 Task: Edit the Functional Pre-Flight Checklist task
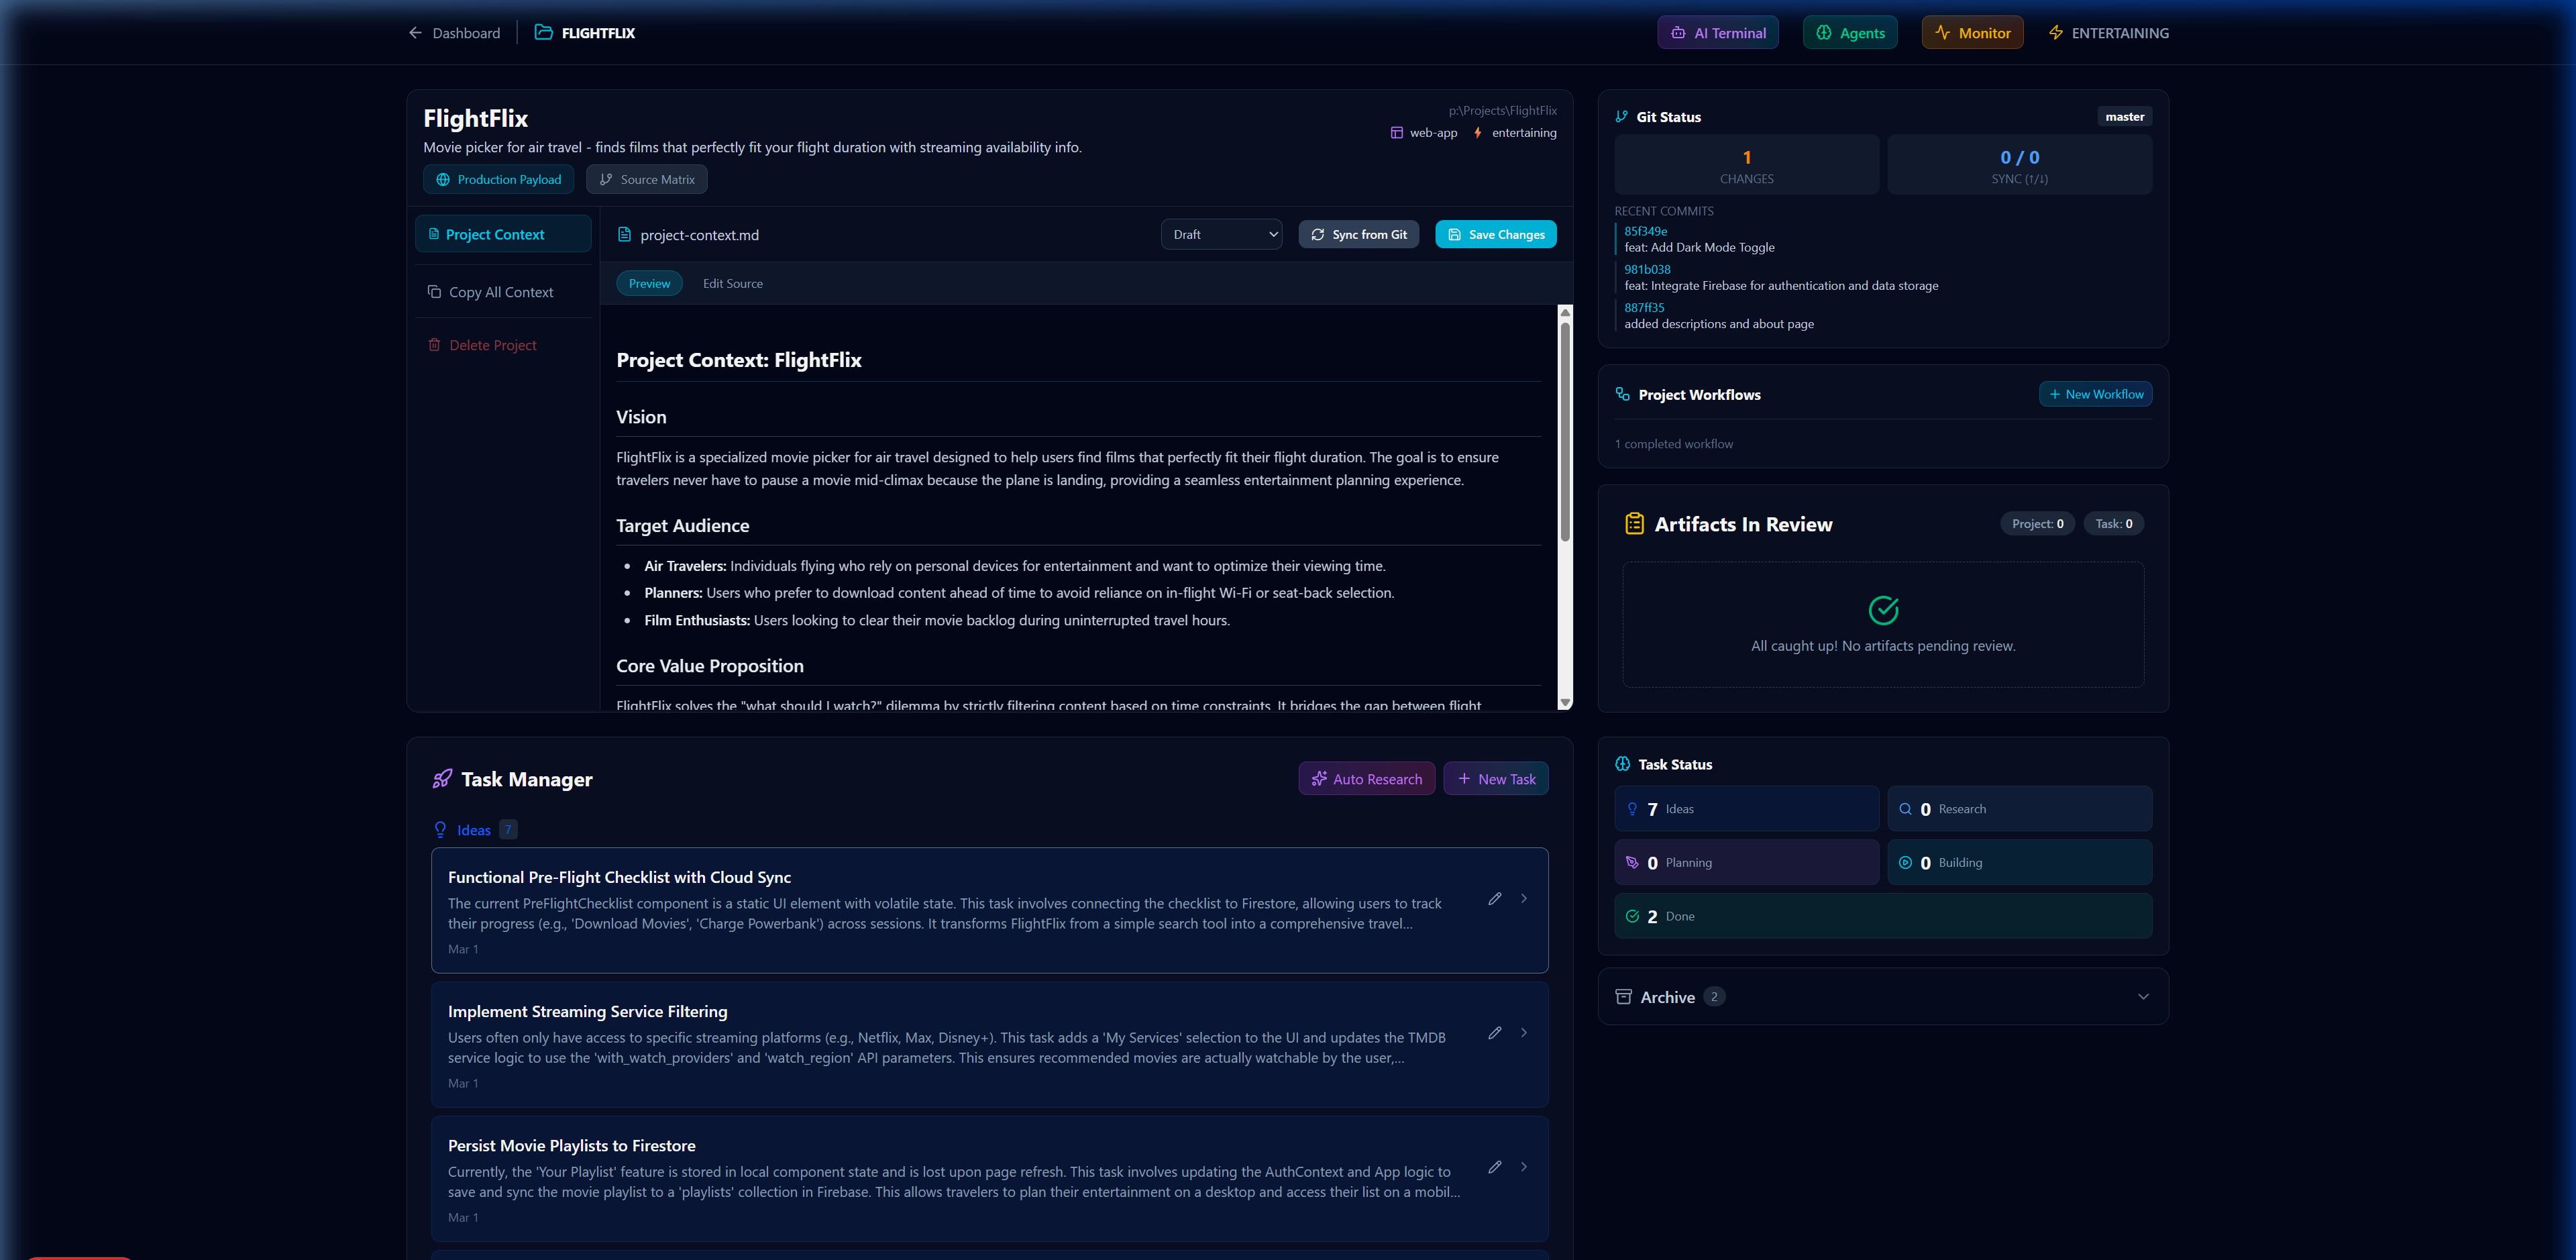pos(1494,899)
